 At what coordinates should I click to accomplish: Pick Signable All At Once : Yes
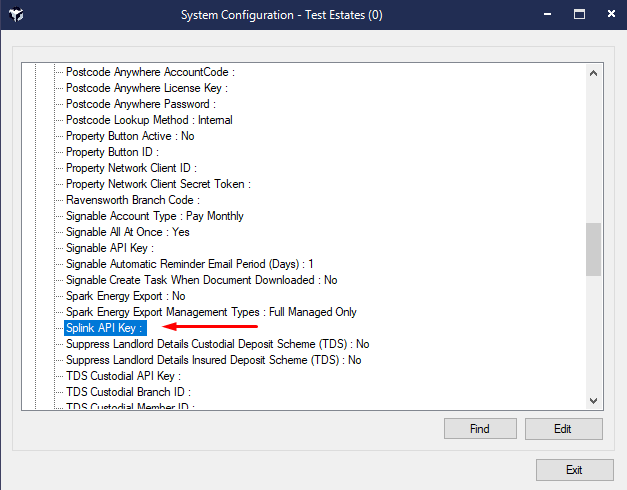pos(127,232)
